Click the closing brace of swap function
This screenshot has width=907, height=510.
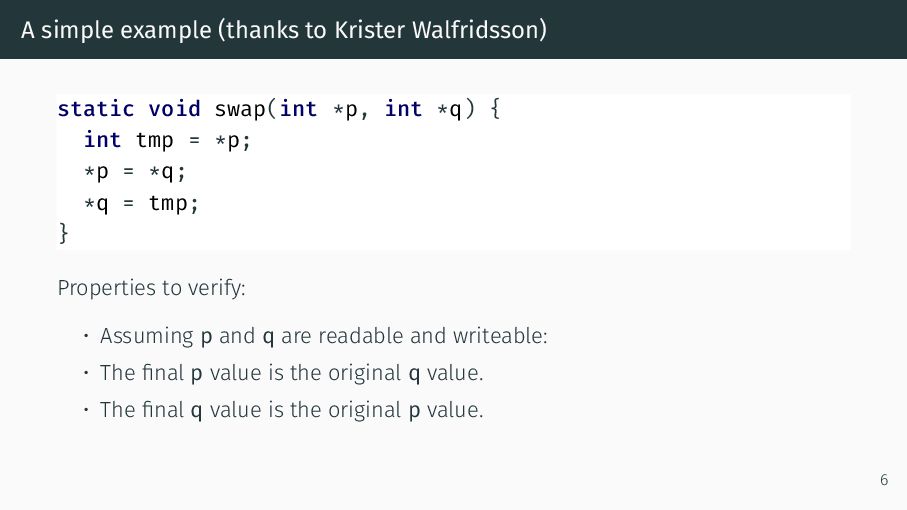coord(63,234)
